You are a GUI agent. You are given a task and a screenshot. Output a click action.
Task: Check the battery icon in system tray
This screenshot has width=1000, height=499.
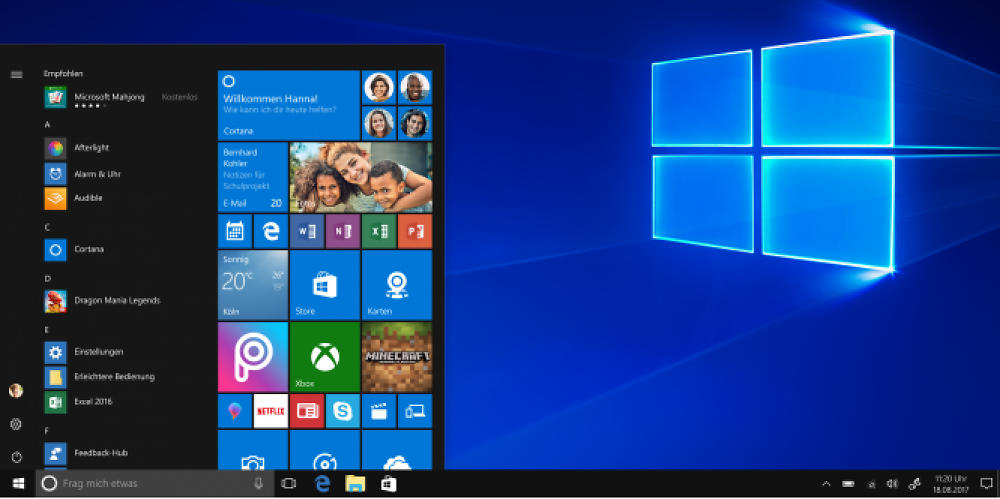point(848,484)
